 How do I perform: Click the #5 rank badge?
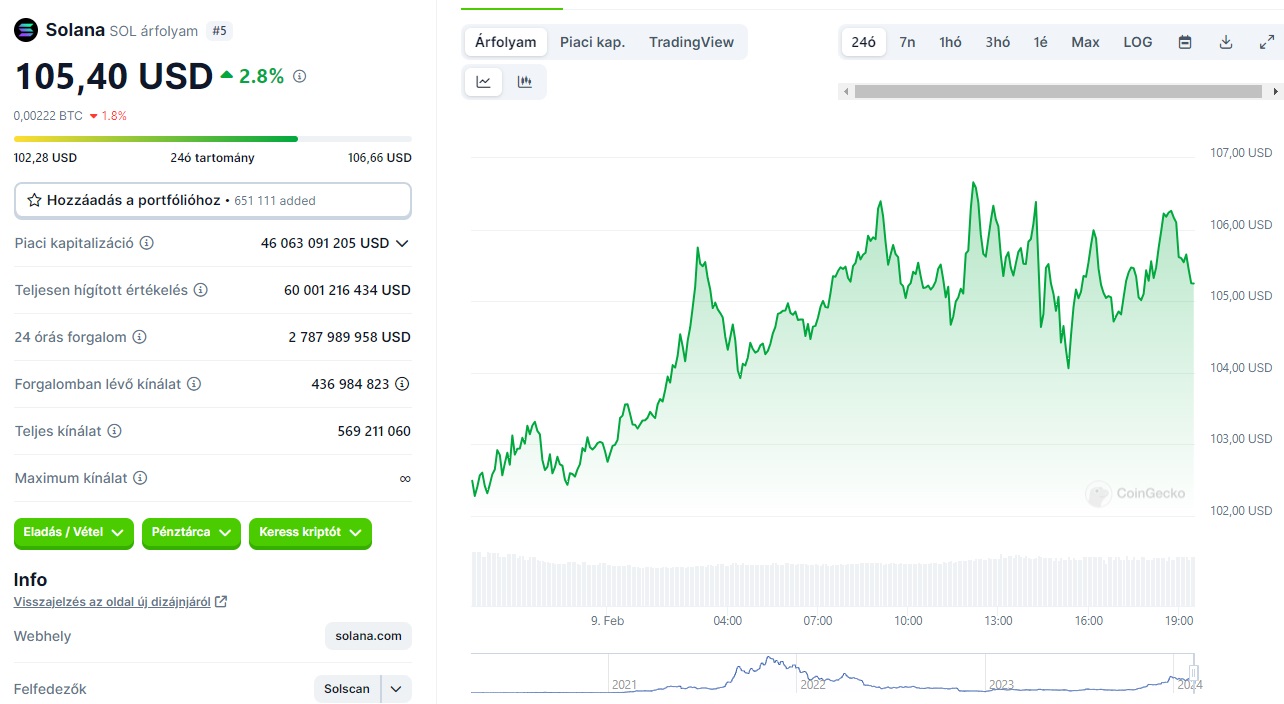(x=220, y=31)
